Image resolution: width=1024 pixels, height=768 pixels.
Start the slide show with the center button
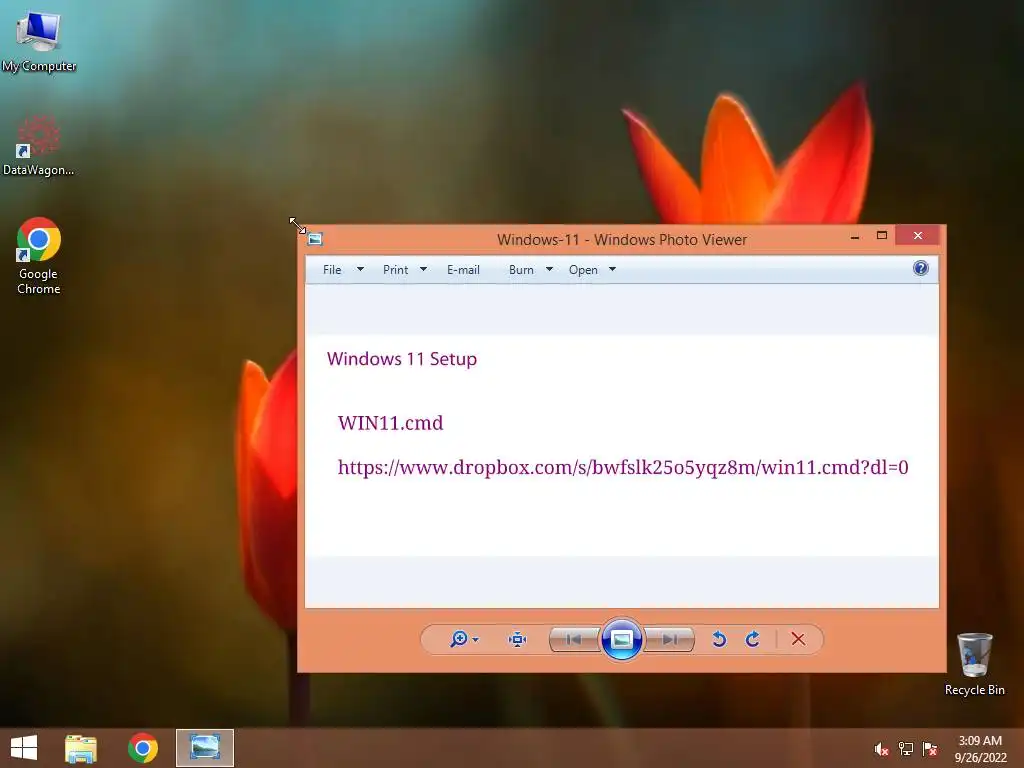pos(621,639)
